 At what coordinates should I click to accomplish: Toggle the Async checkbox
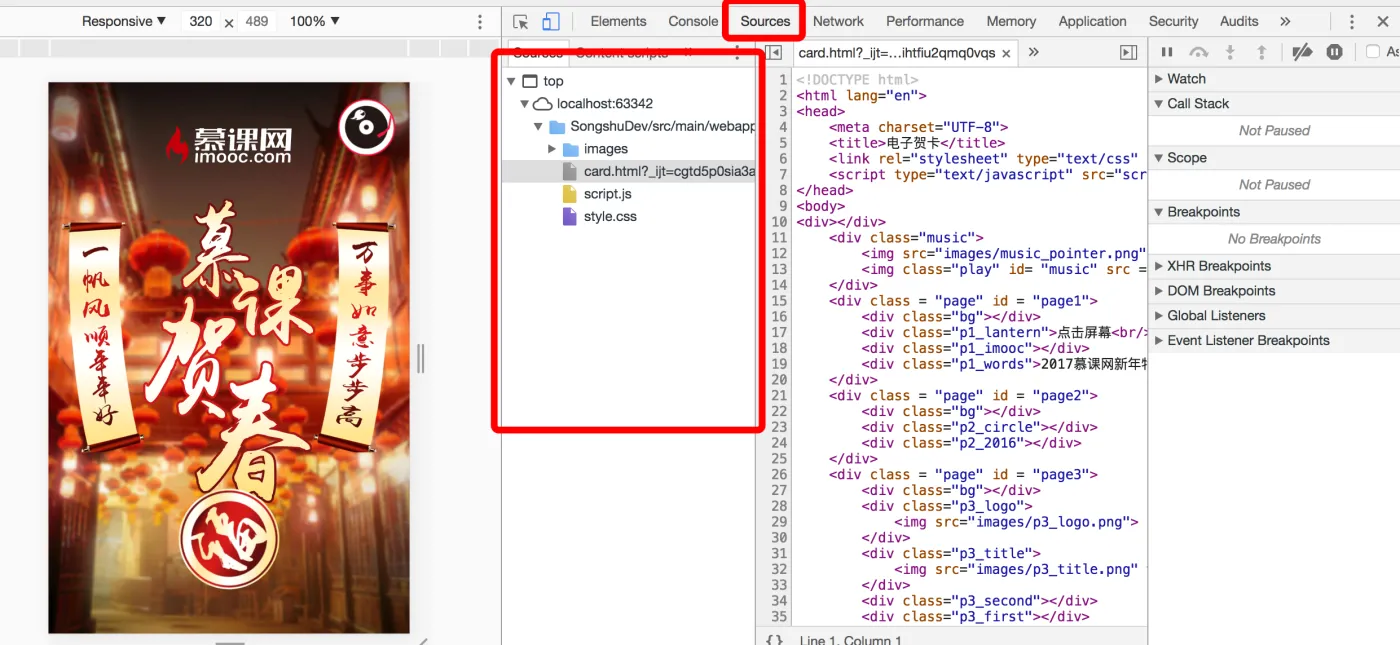1373,53
